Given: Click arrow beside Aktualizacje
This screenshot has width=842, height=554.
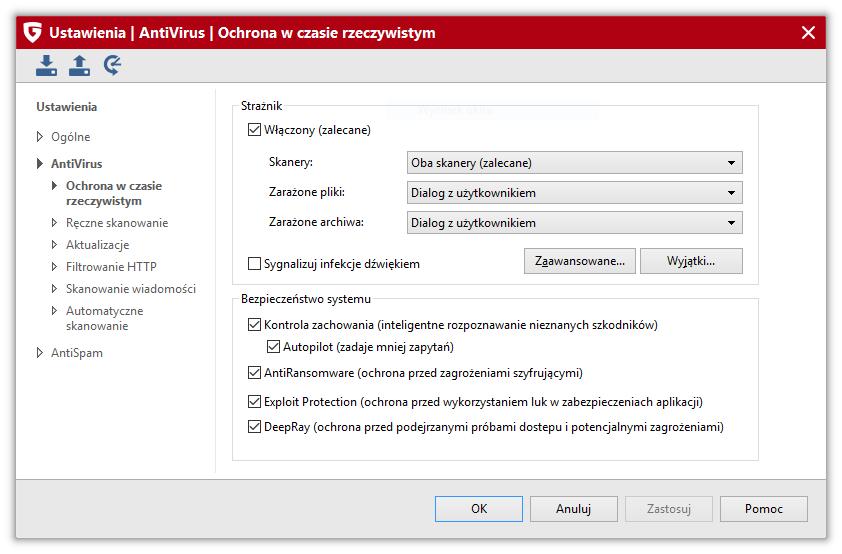Looking at the screenshot, I should click(54, 245).
